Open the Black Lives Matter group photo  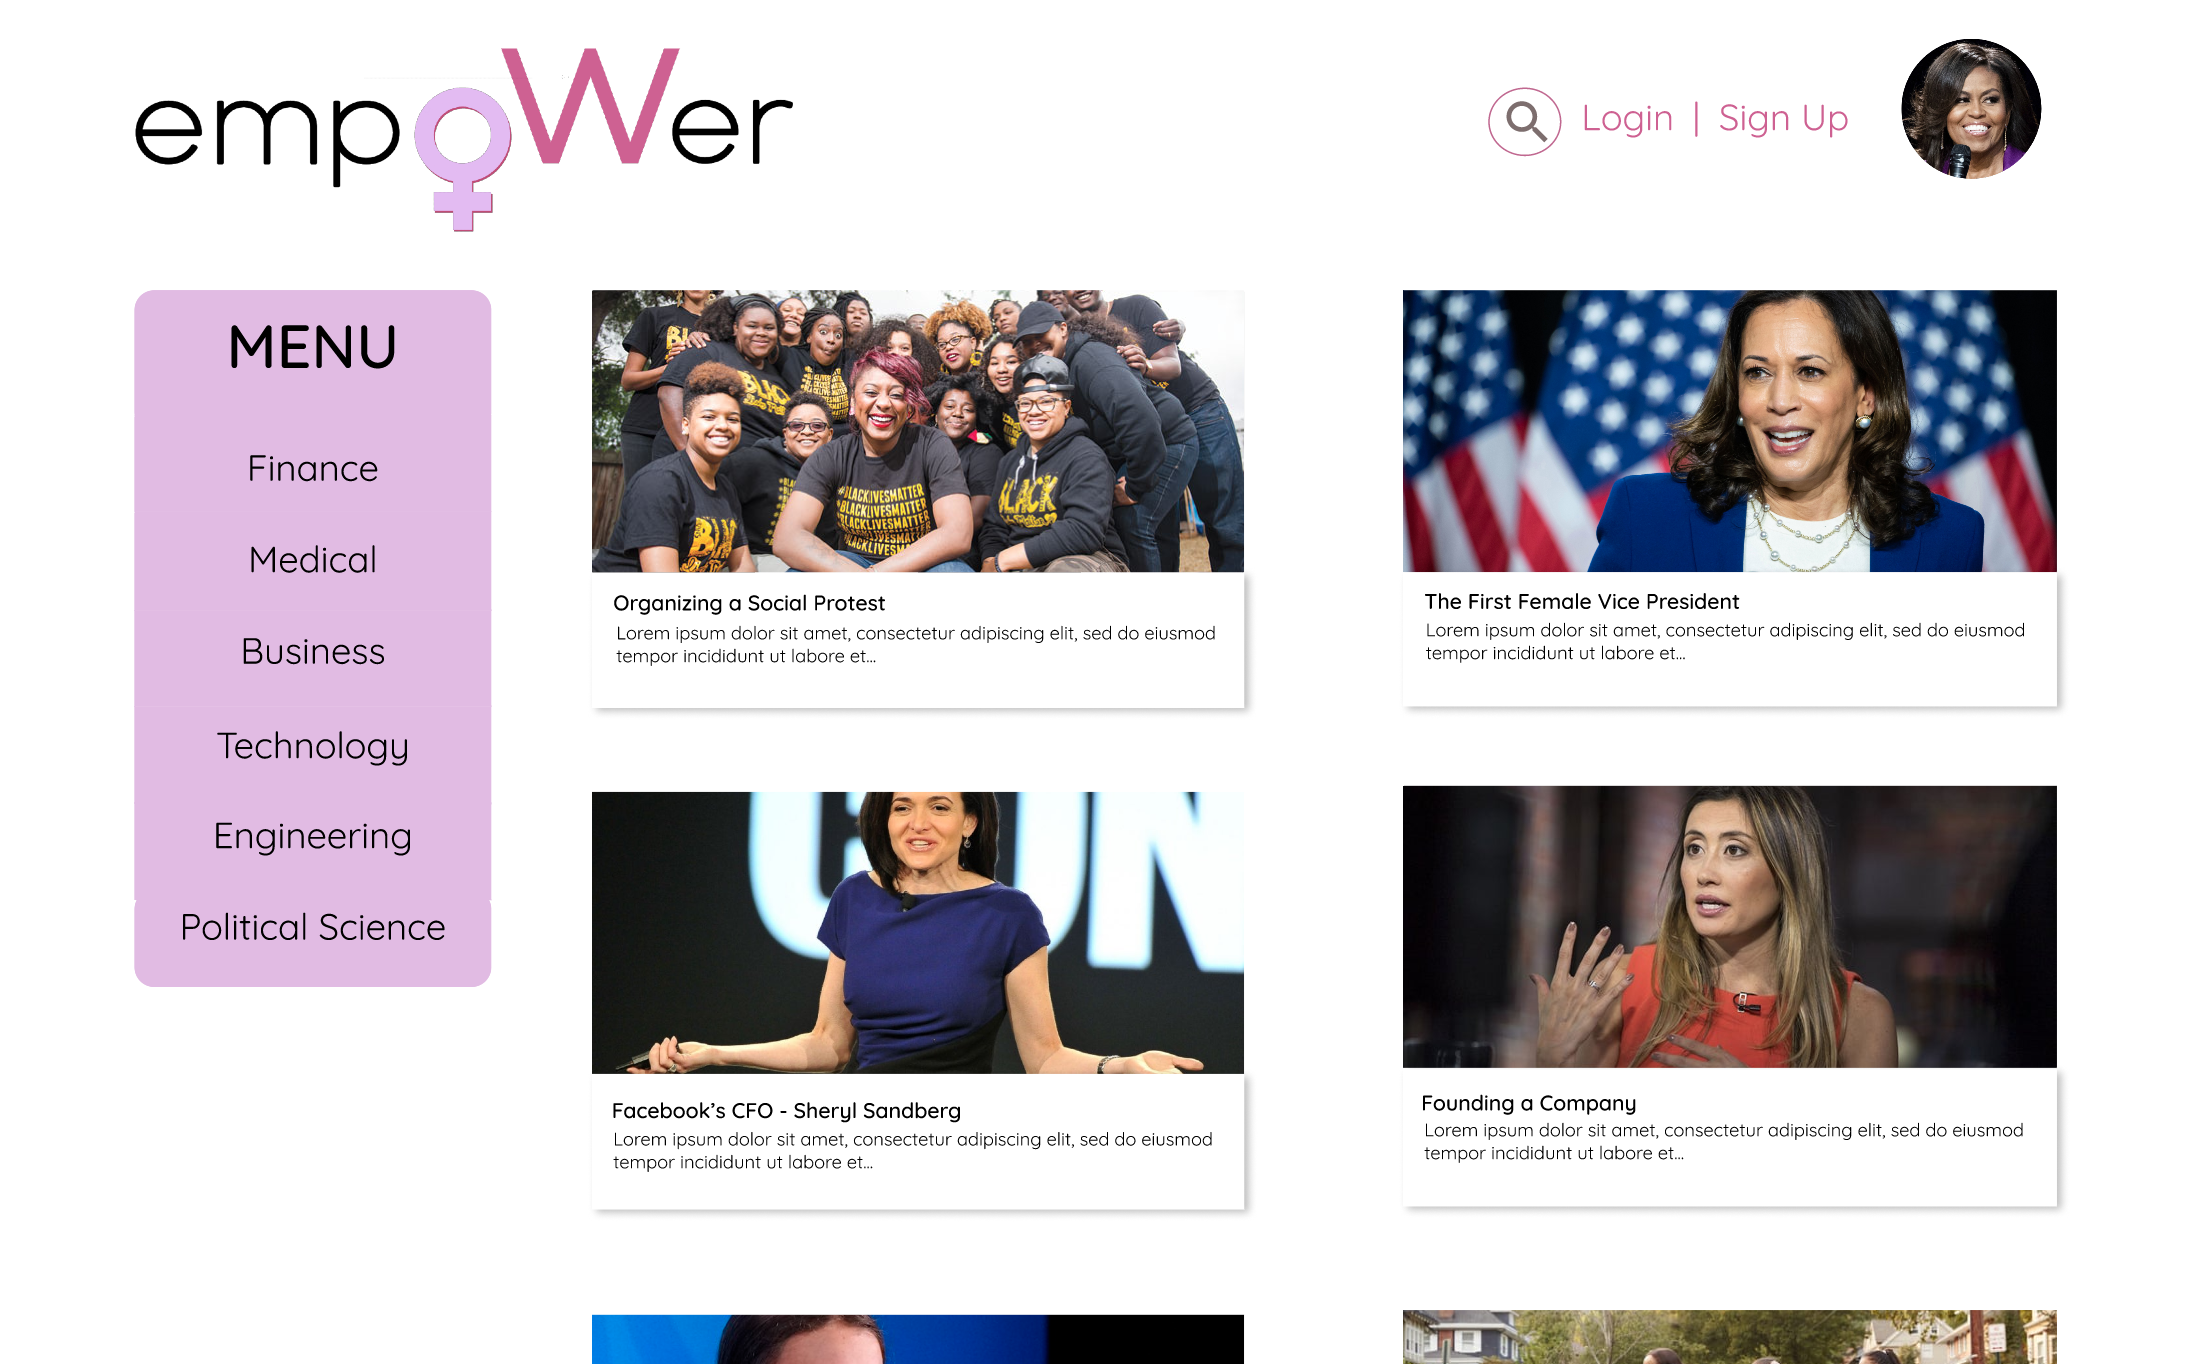click(x=918, y=431)
